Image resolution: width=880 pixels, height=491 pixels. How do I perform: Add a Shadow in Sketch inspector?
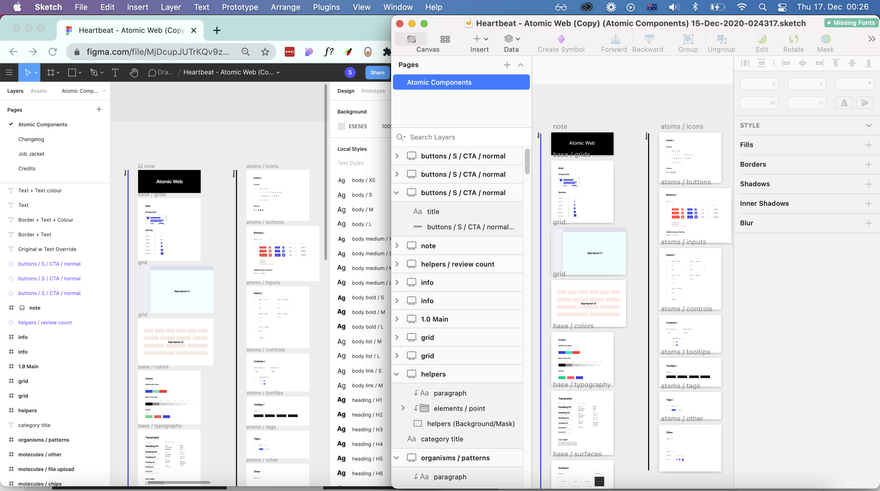coord(868,184)
